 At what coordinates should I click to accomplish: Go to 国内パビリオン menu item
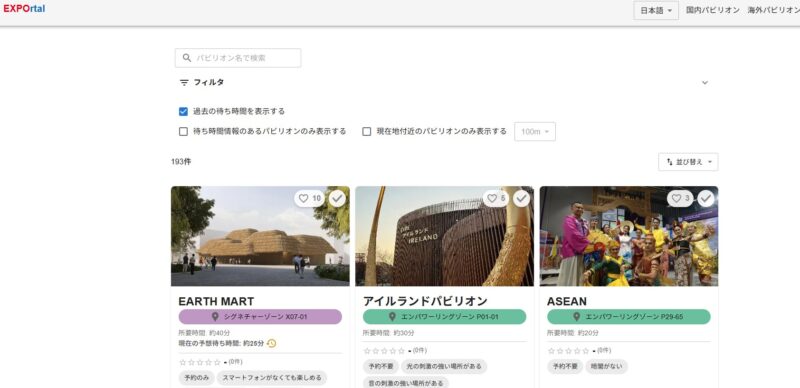(x=713, y=10)
